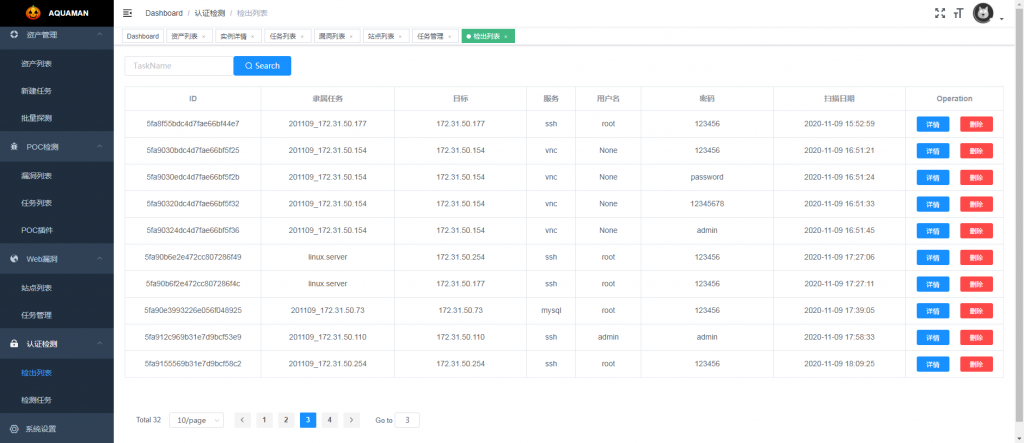Click the mysql service cell
The height and width of the screenshot is (443, 1024).
(551, 310)
